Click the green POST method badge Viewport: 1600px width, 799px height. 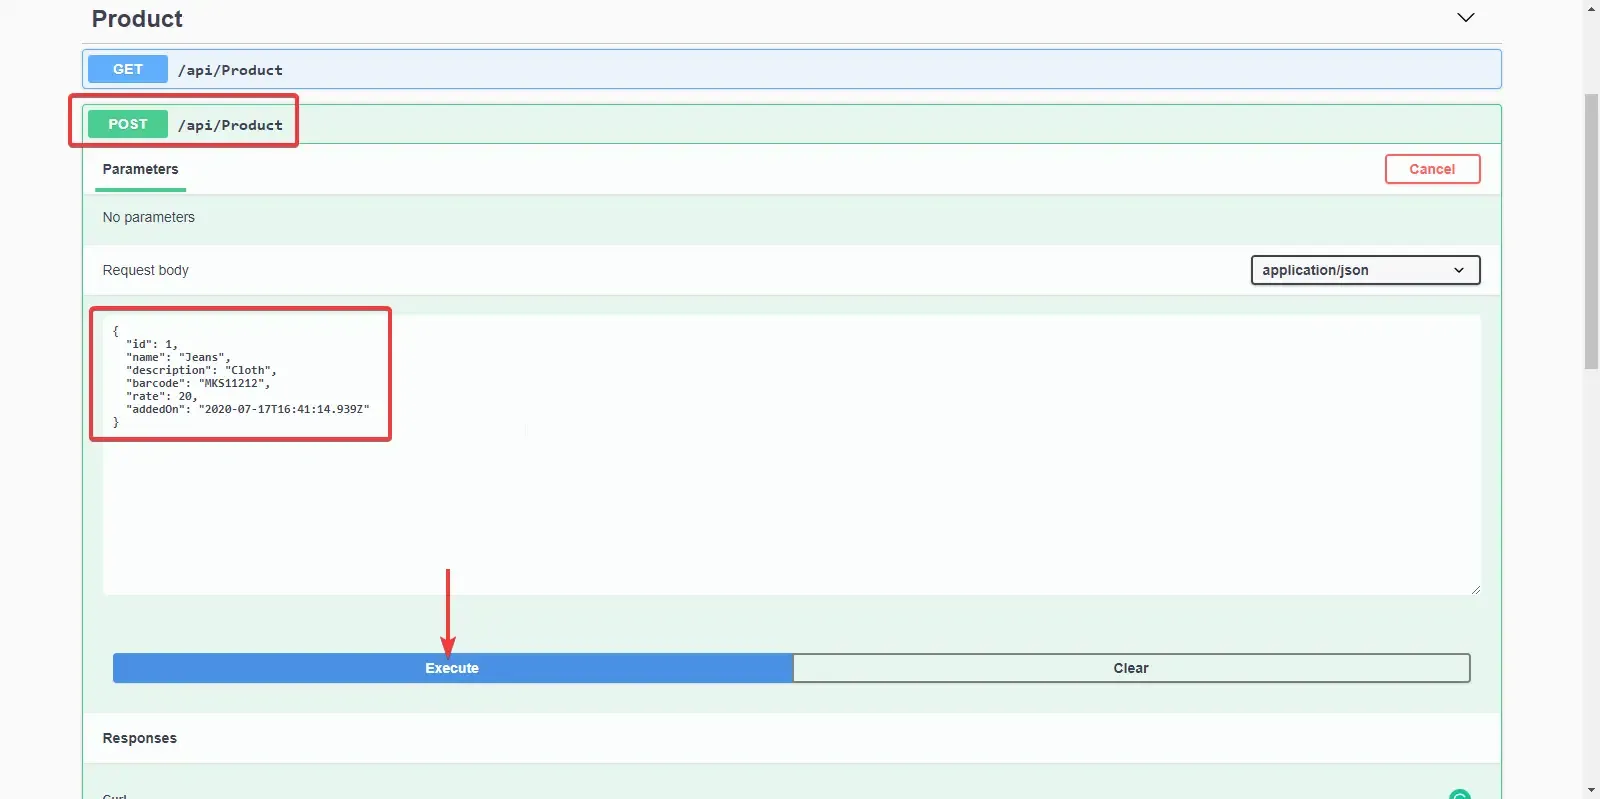click(x=128, y=124)
